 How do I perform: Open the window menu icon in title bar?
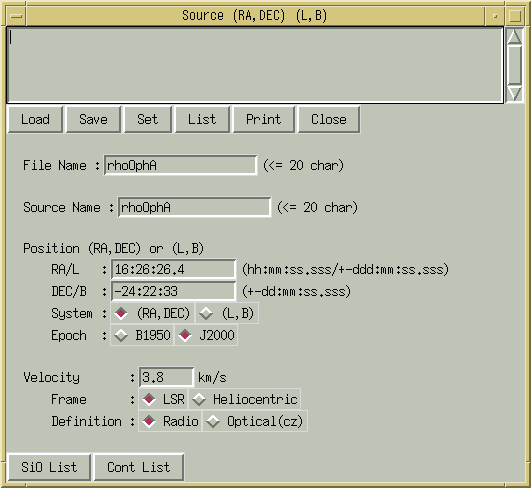point(16,16)
